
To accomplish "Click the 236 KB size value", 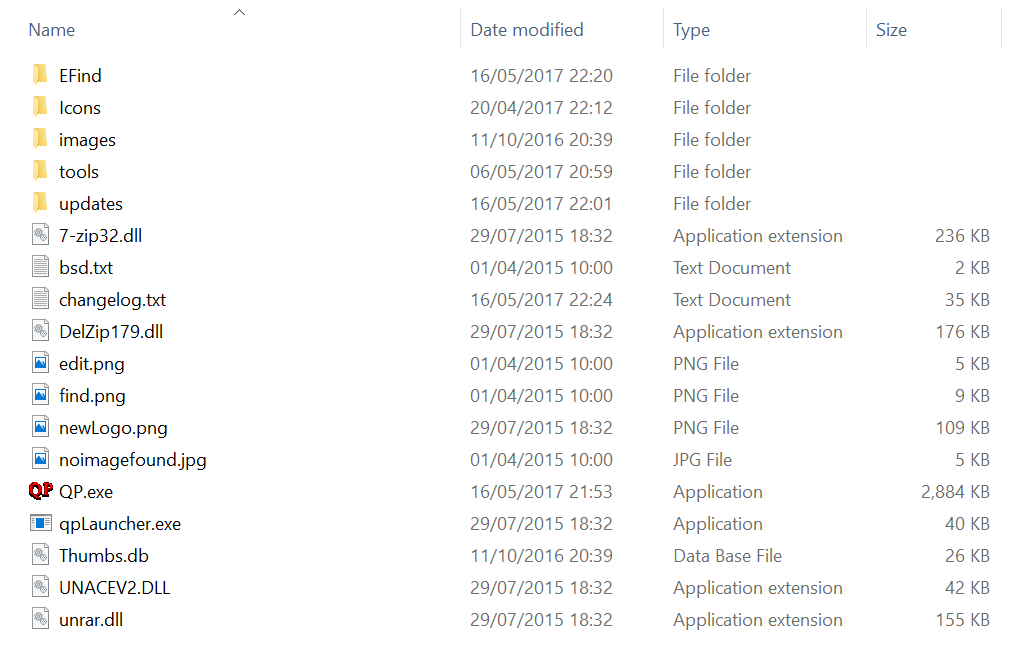I will pyautogui.click(x=962, y=235).
